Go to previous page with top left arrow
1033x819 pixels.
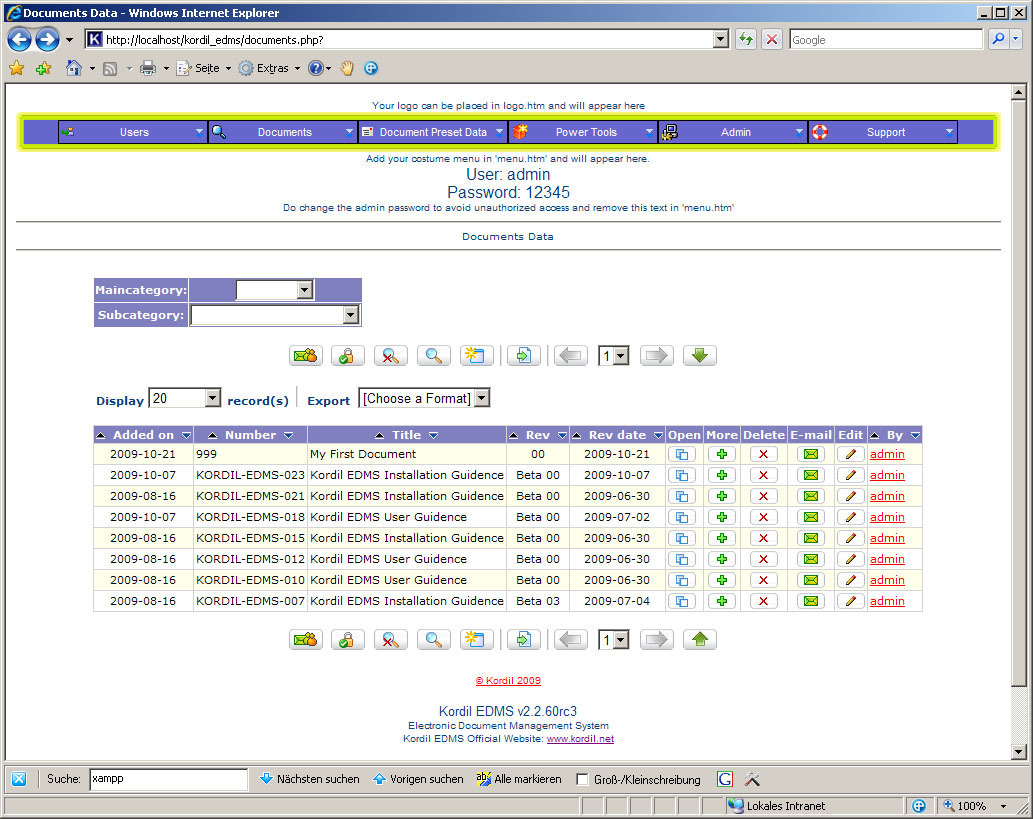pos(571,356)
